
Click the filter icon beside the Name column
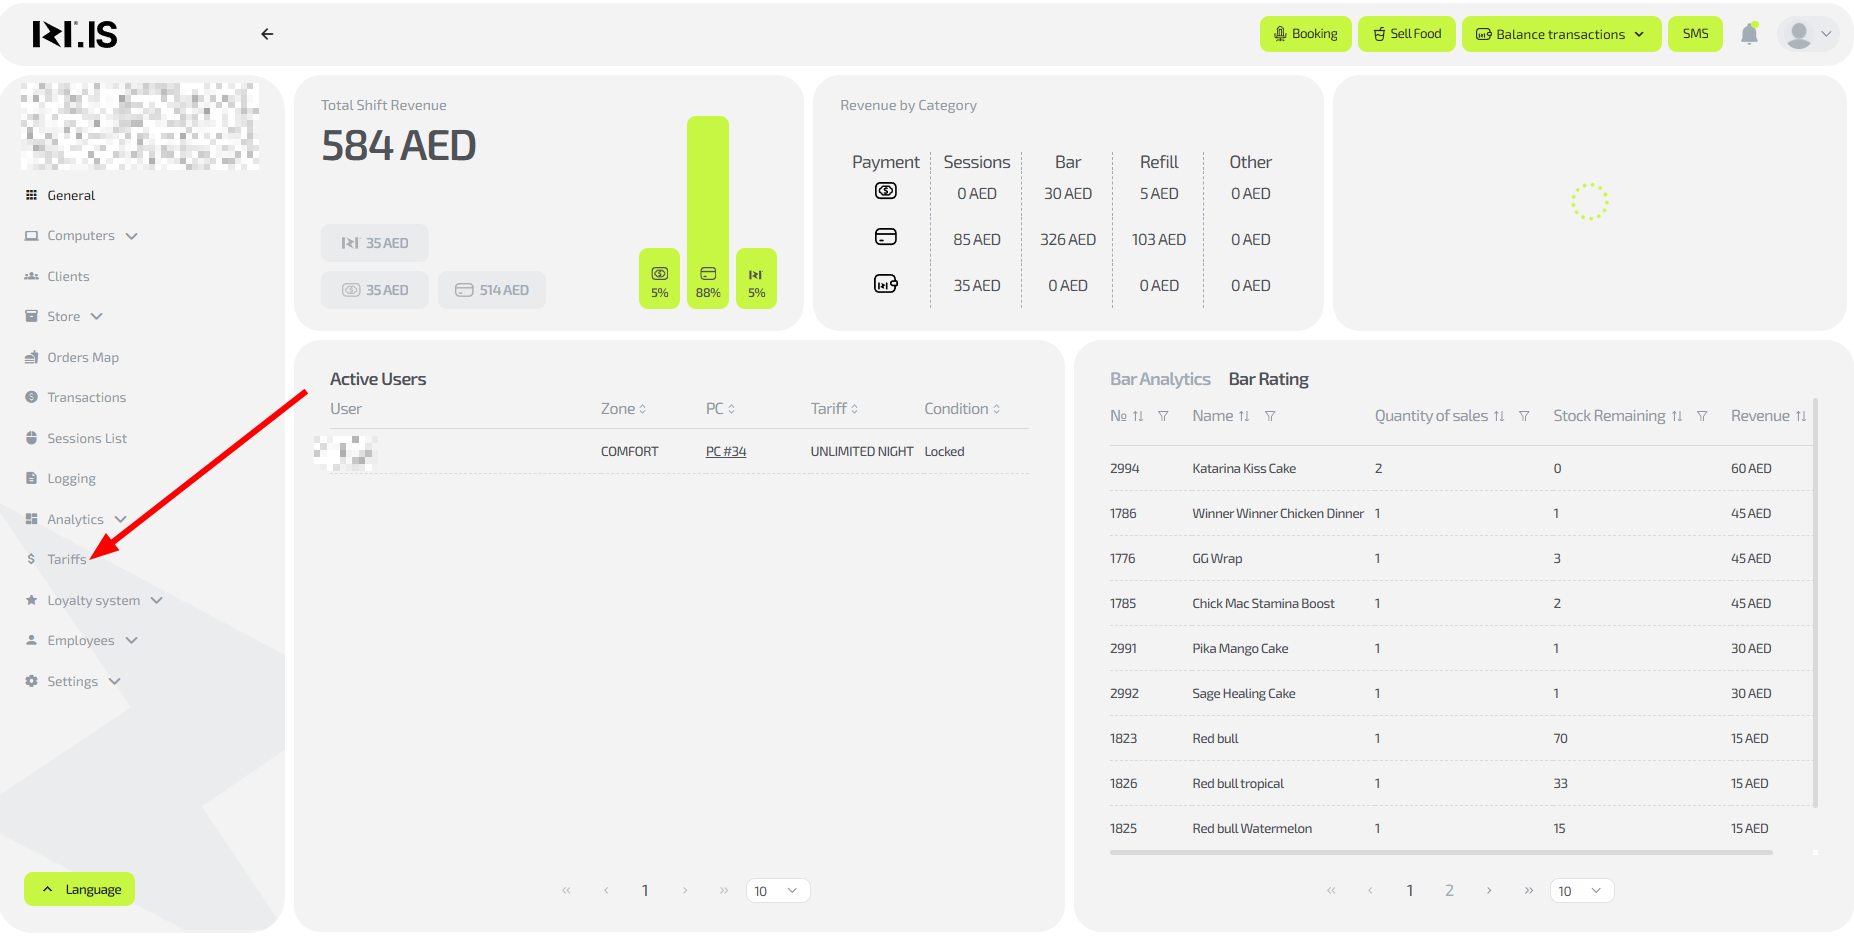point(1270,416)
